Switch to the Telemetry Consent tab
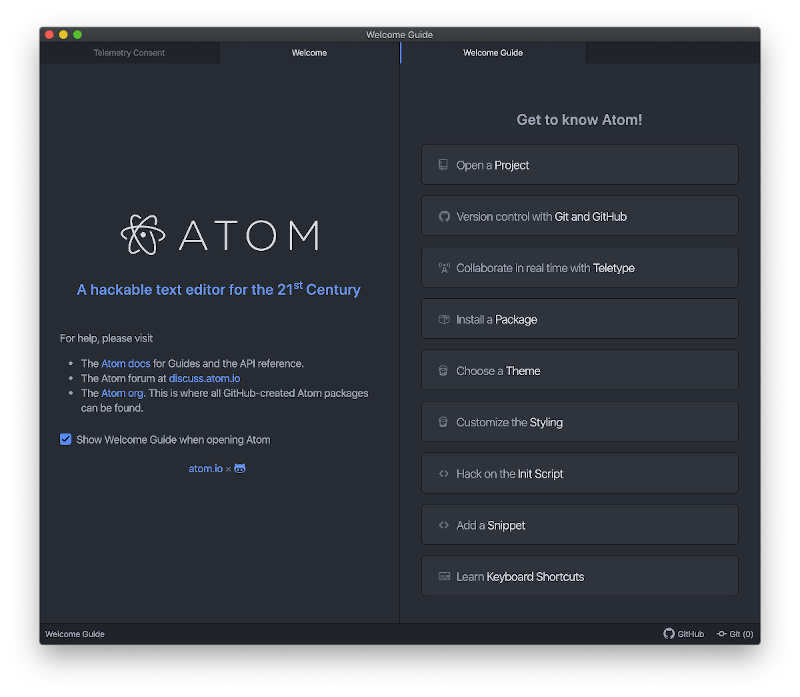The height and width of the screenshot is (697, 800). click(130, 52)
